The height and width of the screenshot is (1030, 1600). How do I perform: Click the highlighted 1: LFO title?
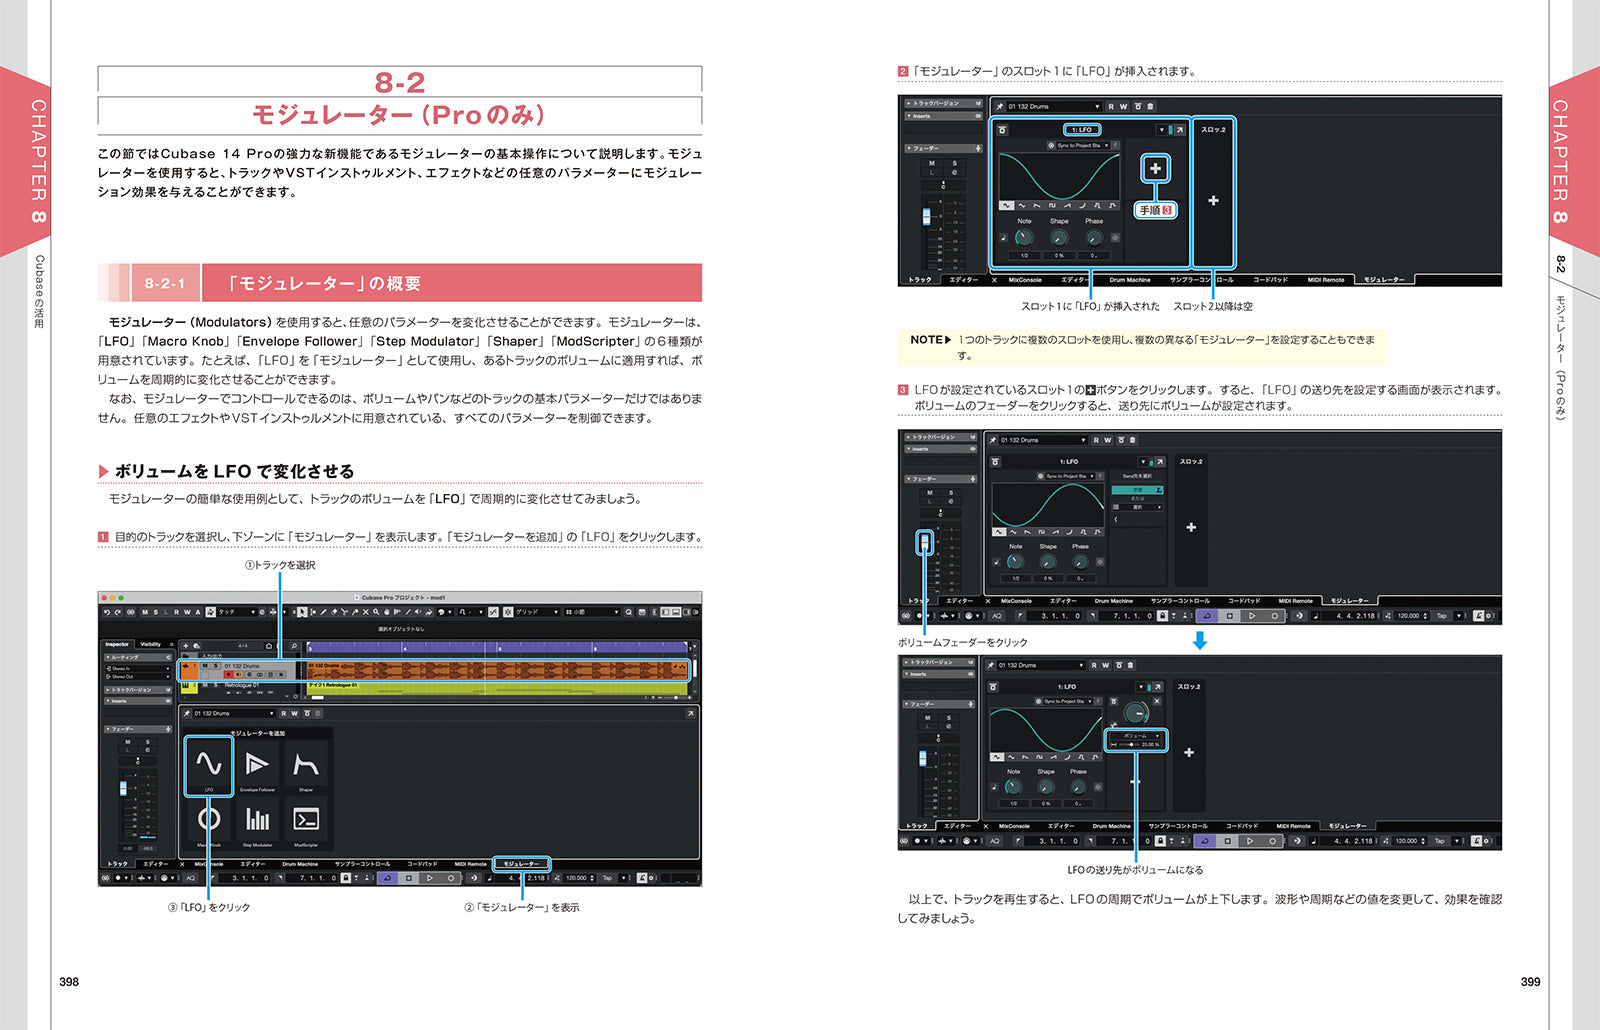point(1081,130)
